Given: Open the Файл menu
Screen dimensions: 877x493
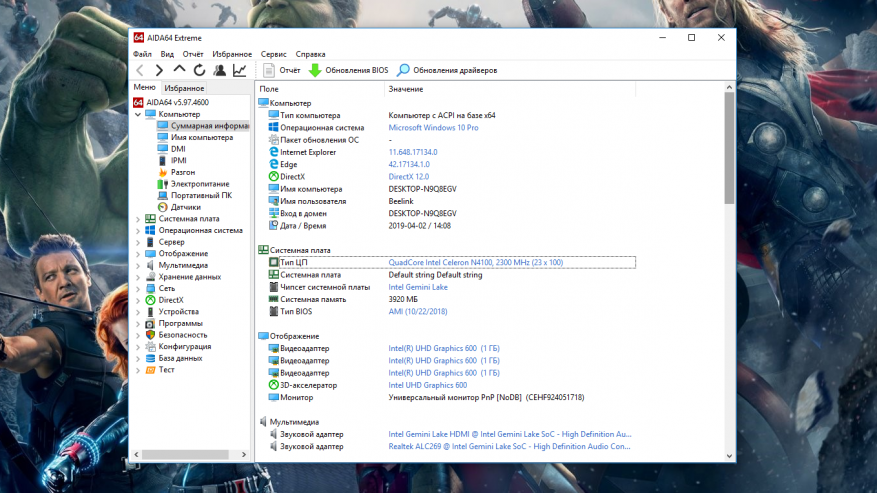Looking at the screenshot, I should tap(143, 54).
